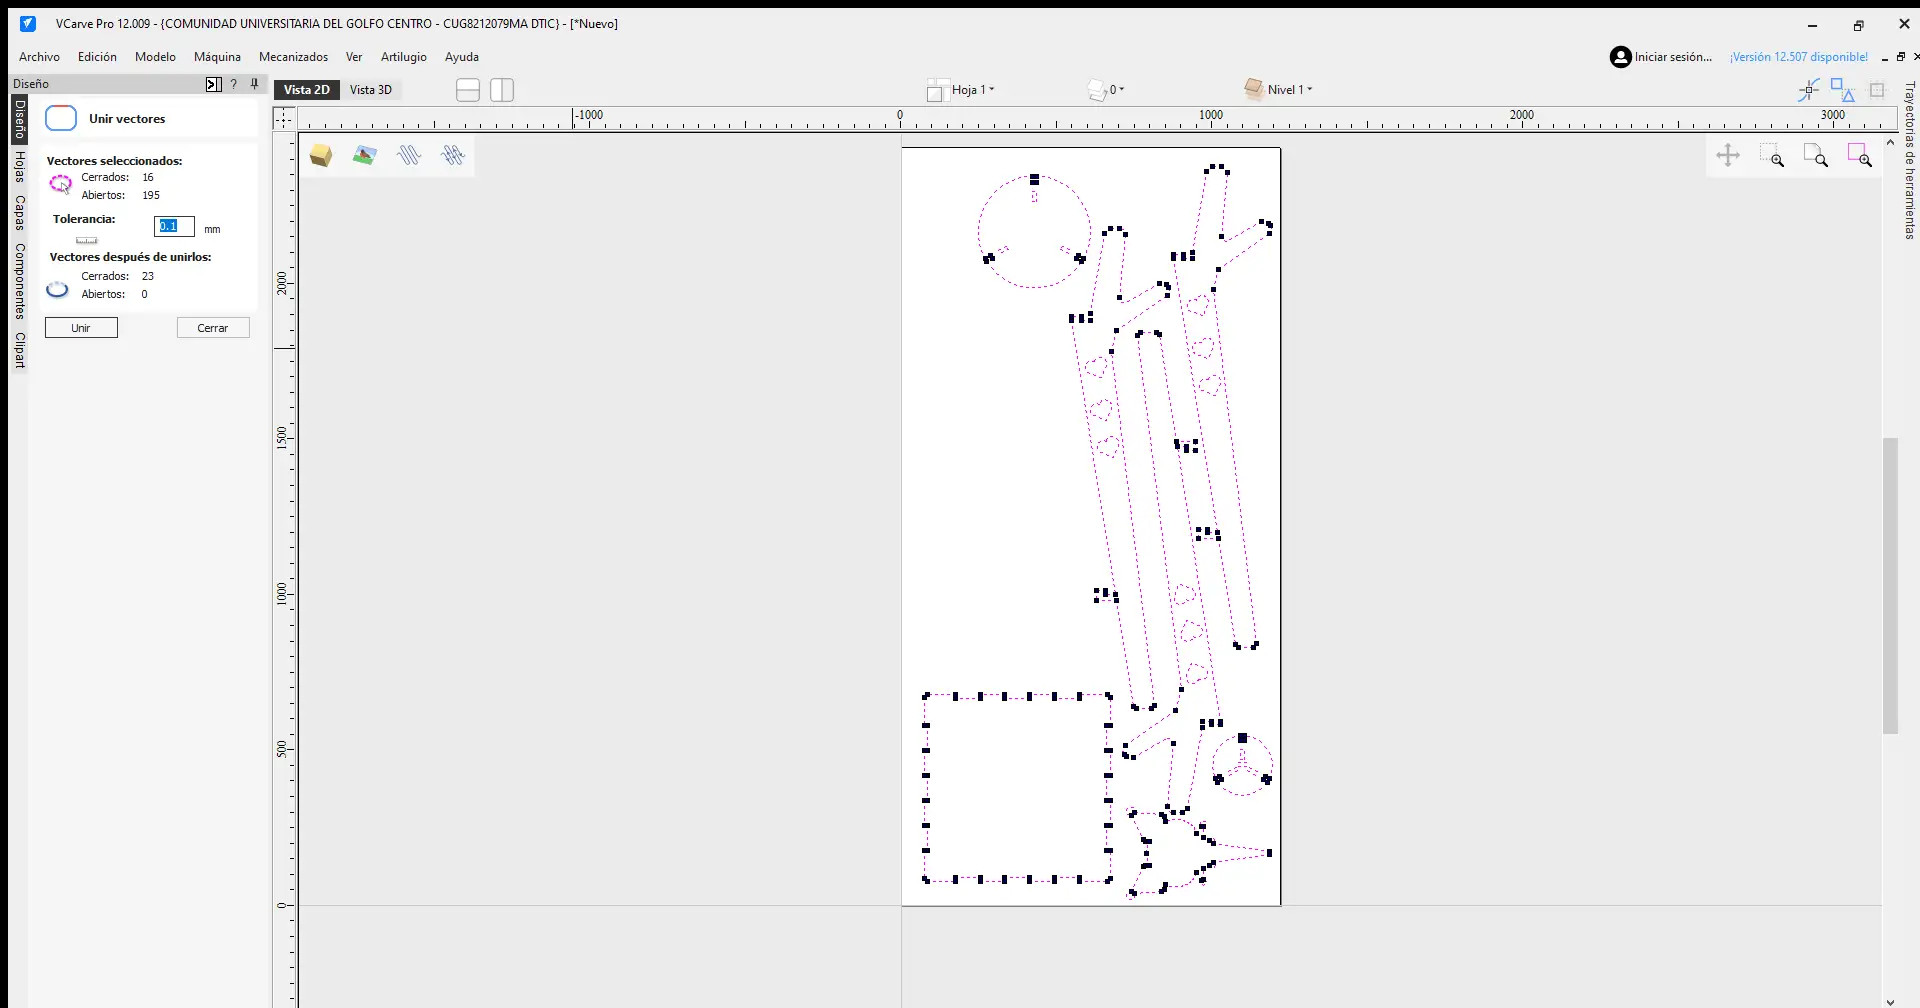This screenshot has width=1920, height=1008.
Task: Open the Hoja 1 sheet dropdown
Action: [973, 90]
